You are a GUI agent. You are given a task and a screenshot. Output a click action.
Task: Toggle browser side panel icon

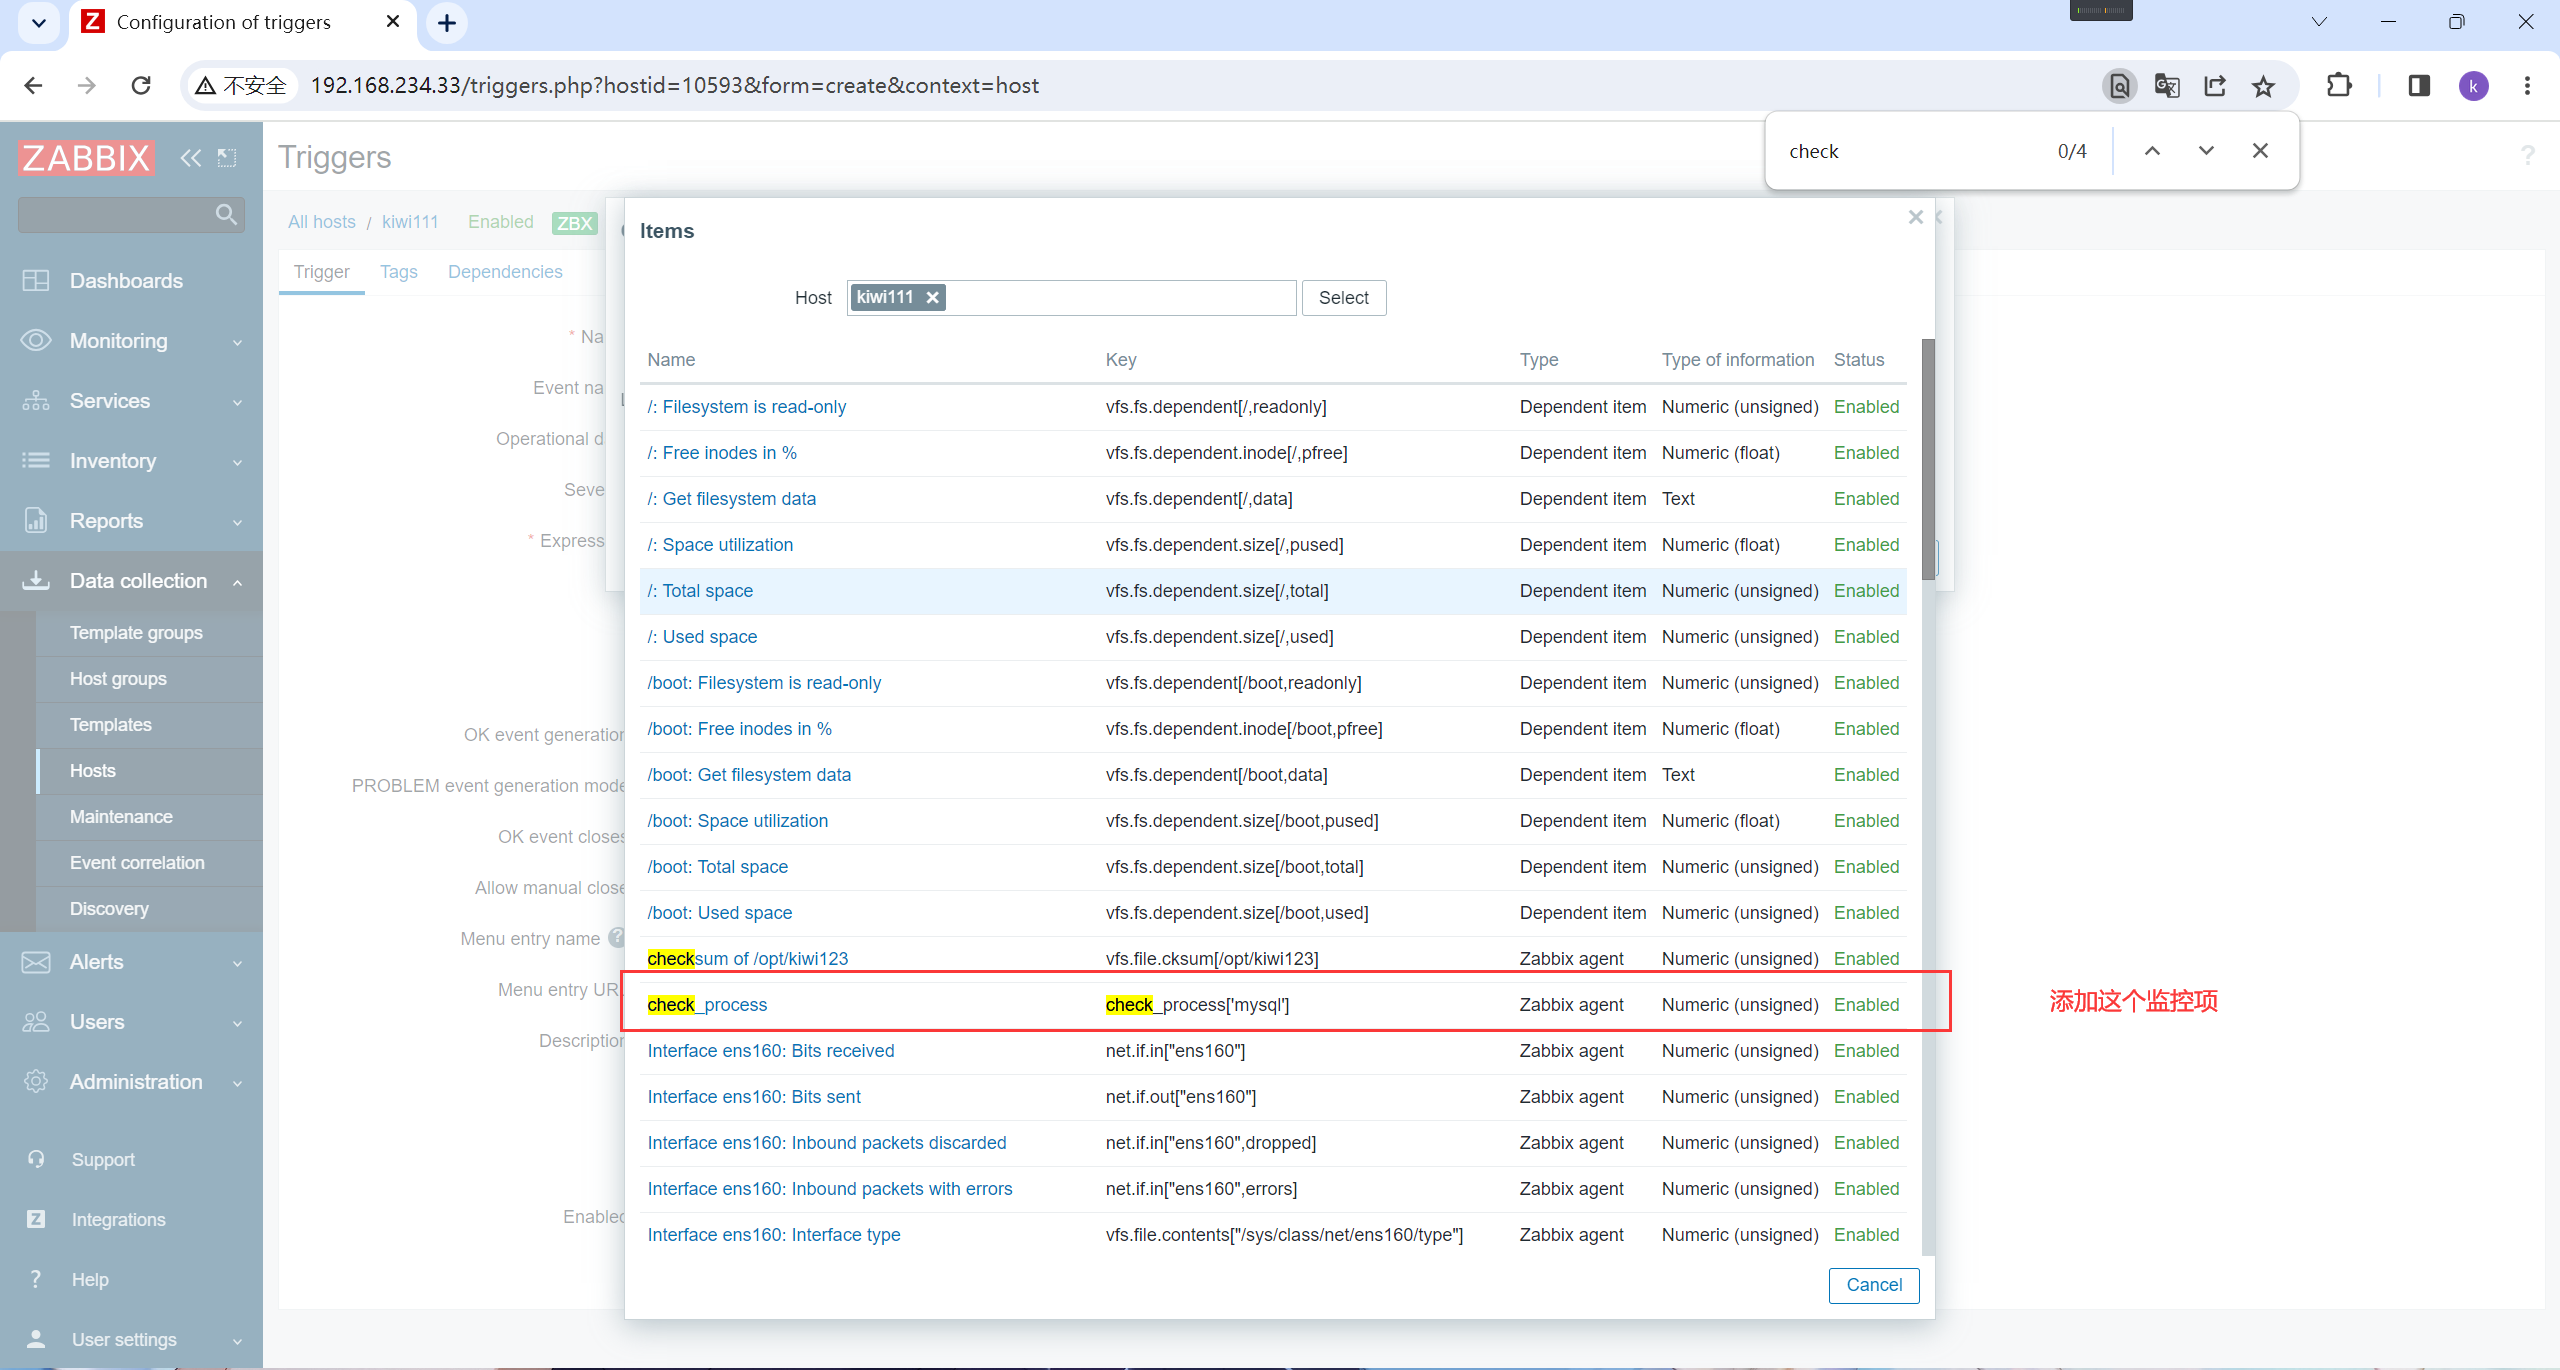pyautogui.click(x=2419, y=86)
